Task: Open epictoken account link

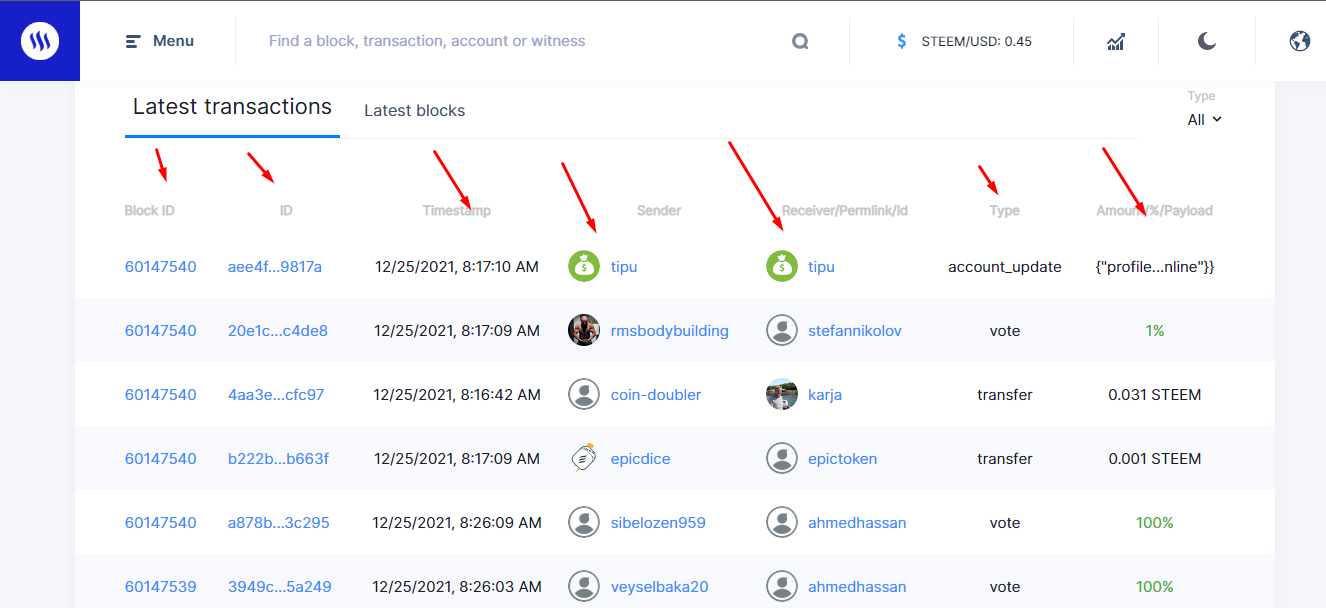Action: point(843,459)
